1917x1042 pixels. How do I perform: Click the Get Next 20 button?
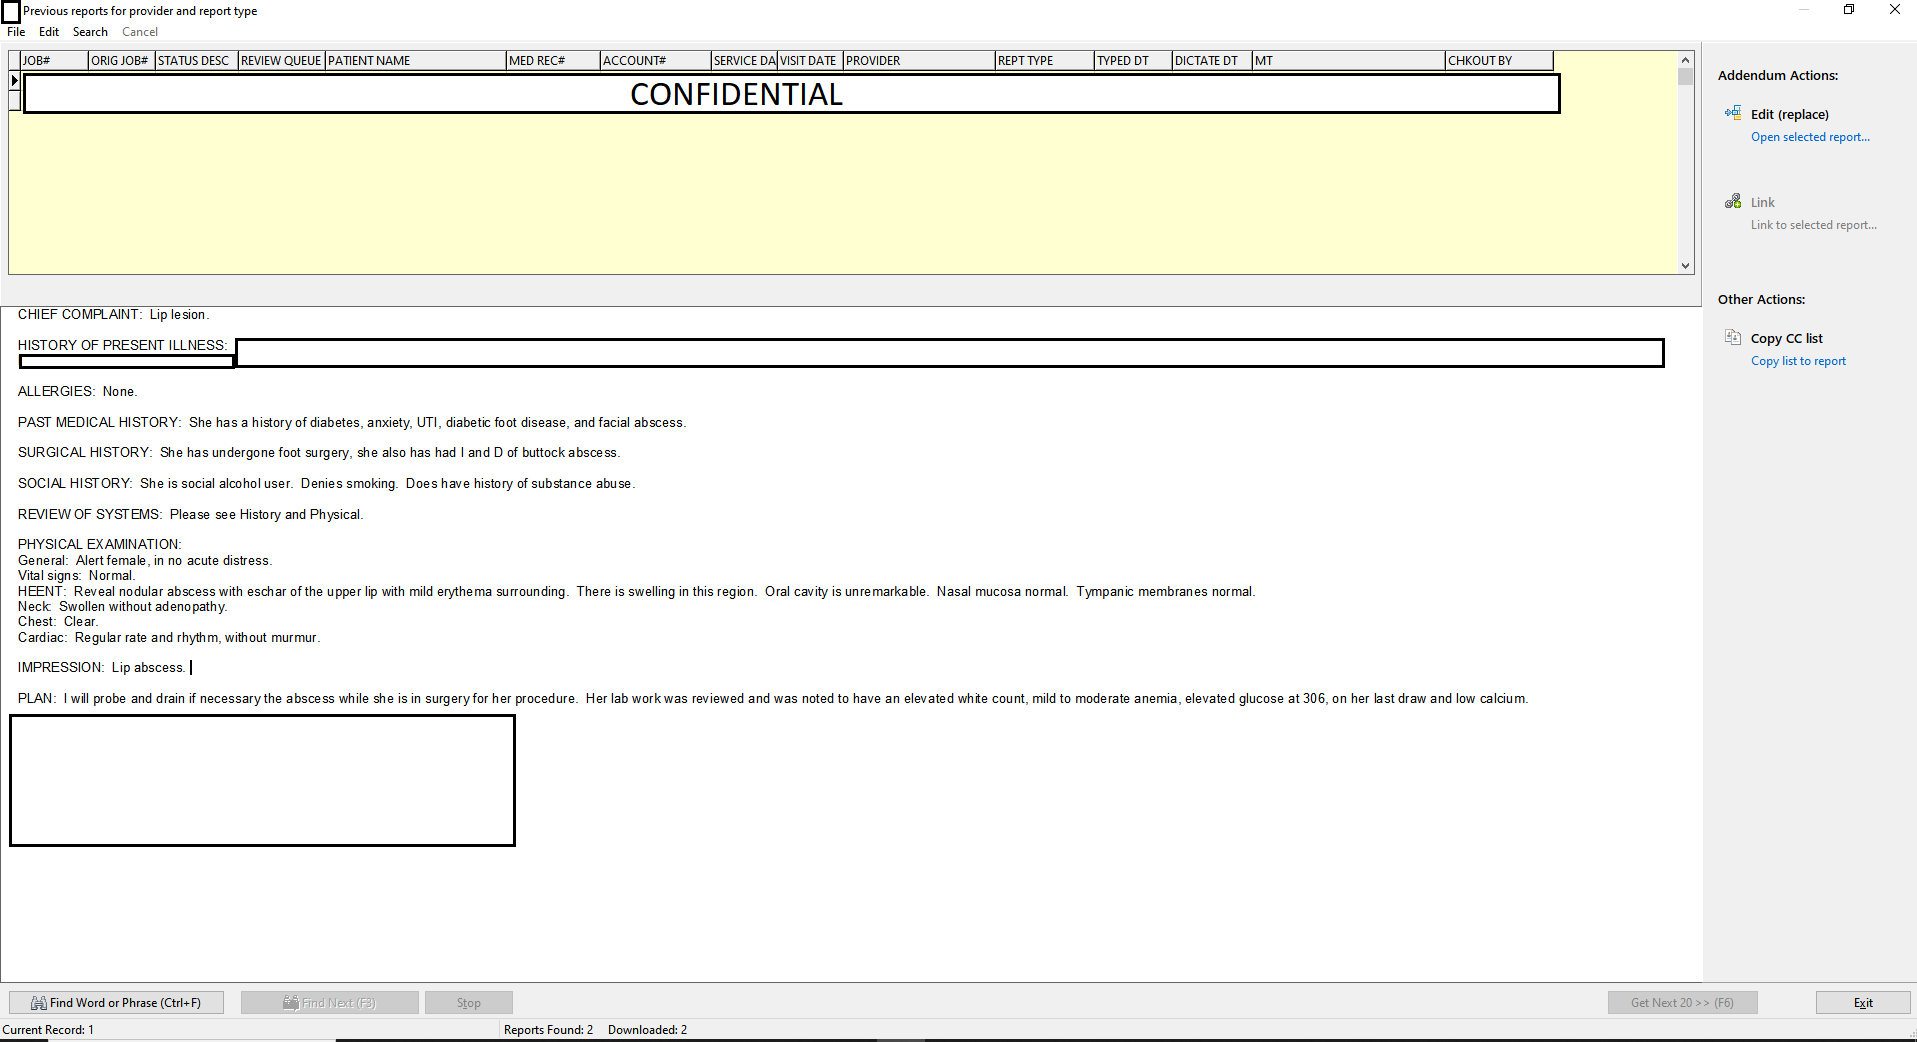[1683, 1003]
